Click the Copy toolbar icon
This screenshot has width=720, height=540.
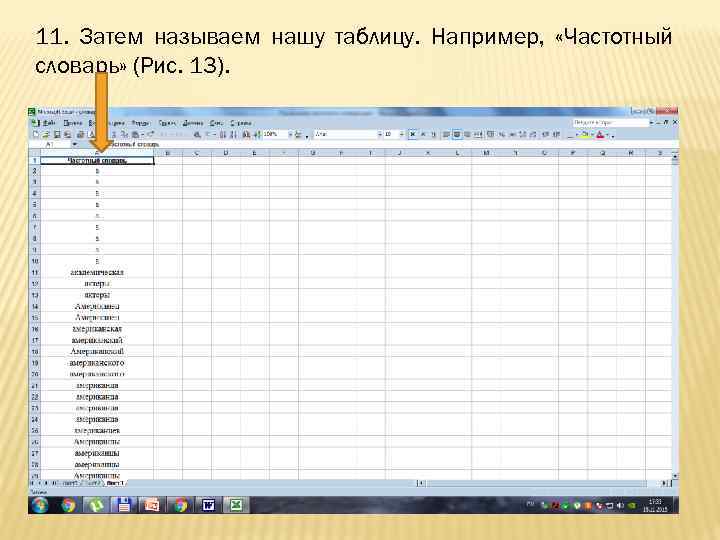click(x=124, y=134)
